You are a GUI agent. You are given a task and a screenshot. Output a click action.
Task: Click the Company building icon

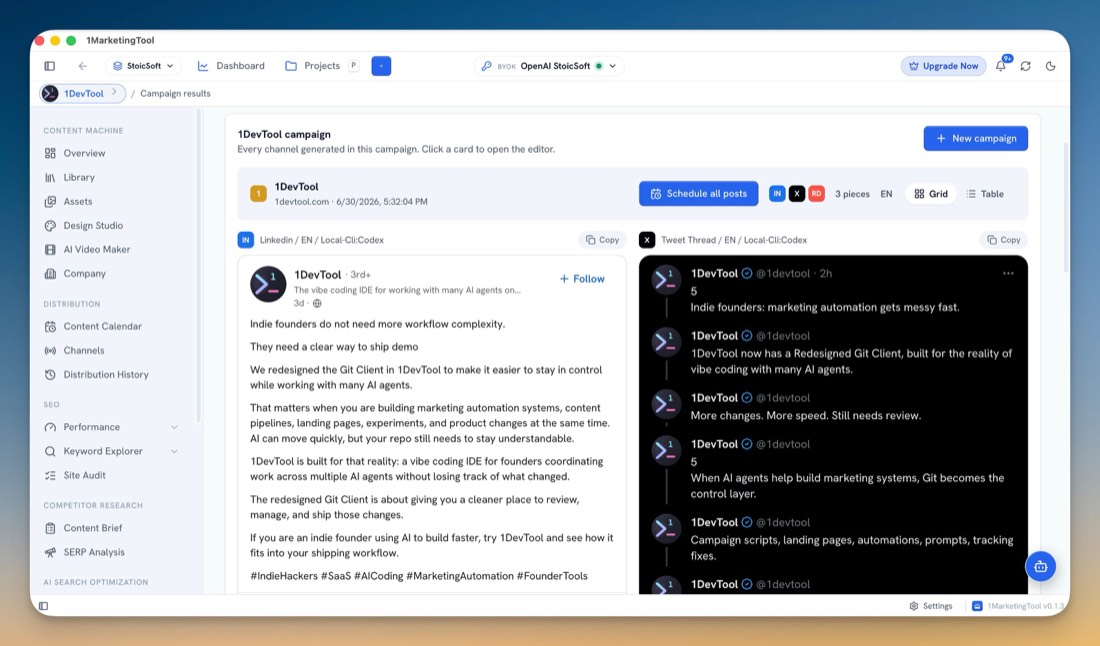[x=51, y=274]
